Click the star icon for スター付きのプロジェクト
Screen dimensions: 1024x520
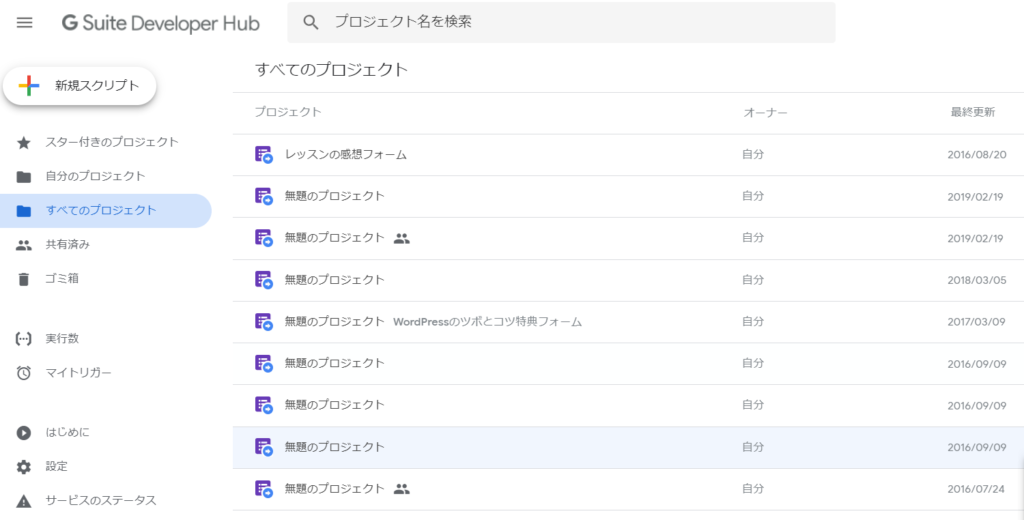(24, 142)
